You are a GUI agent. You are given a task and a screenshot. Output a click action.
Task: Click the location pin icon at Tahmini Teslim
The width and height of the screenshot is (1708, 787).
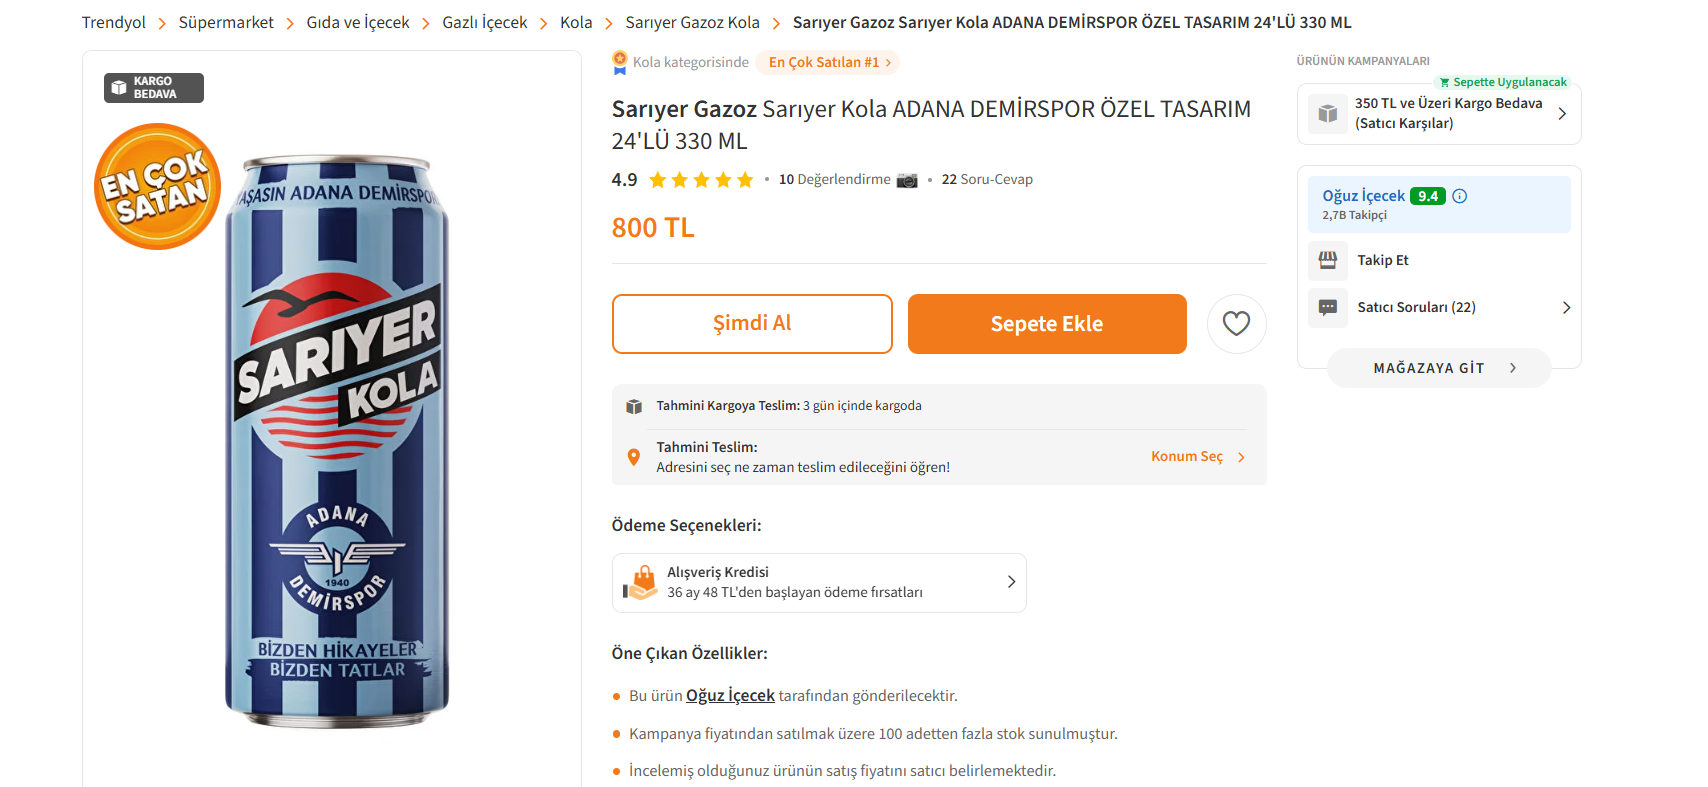(633, 457)
